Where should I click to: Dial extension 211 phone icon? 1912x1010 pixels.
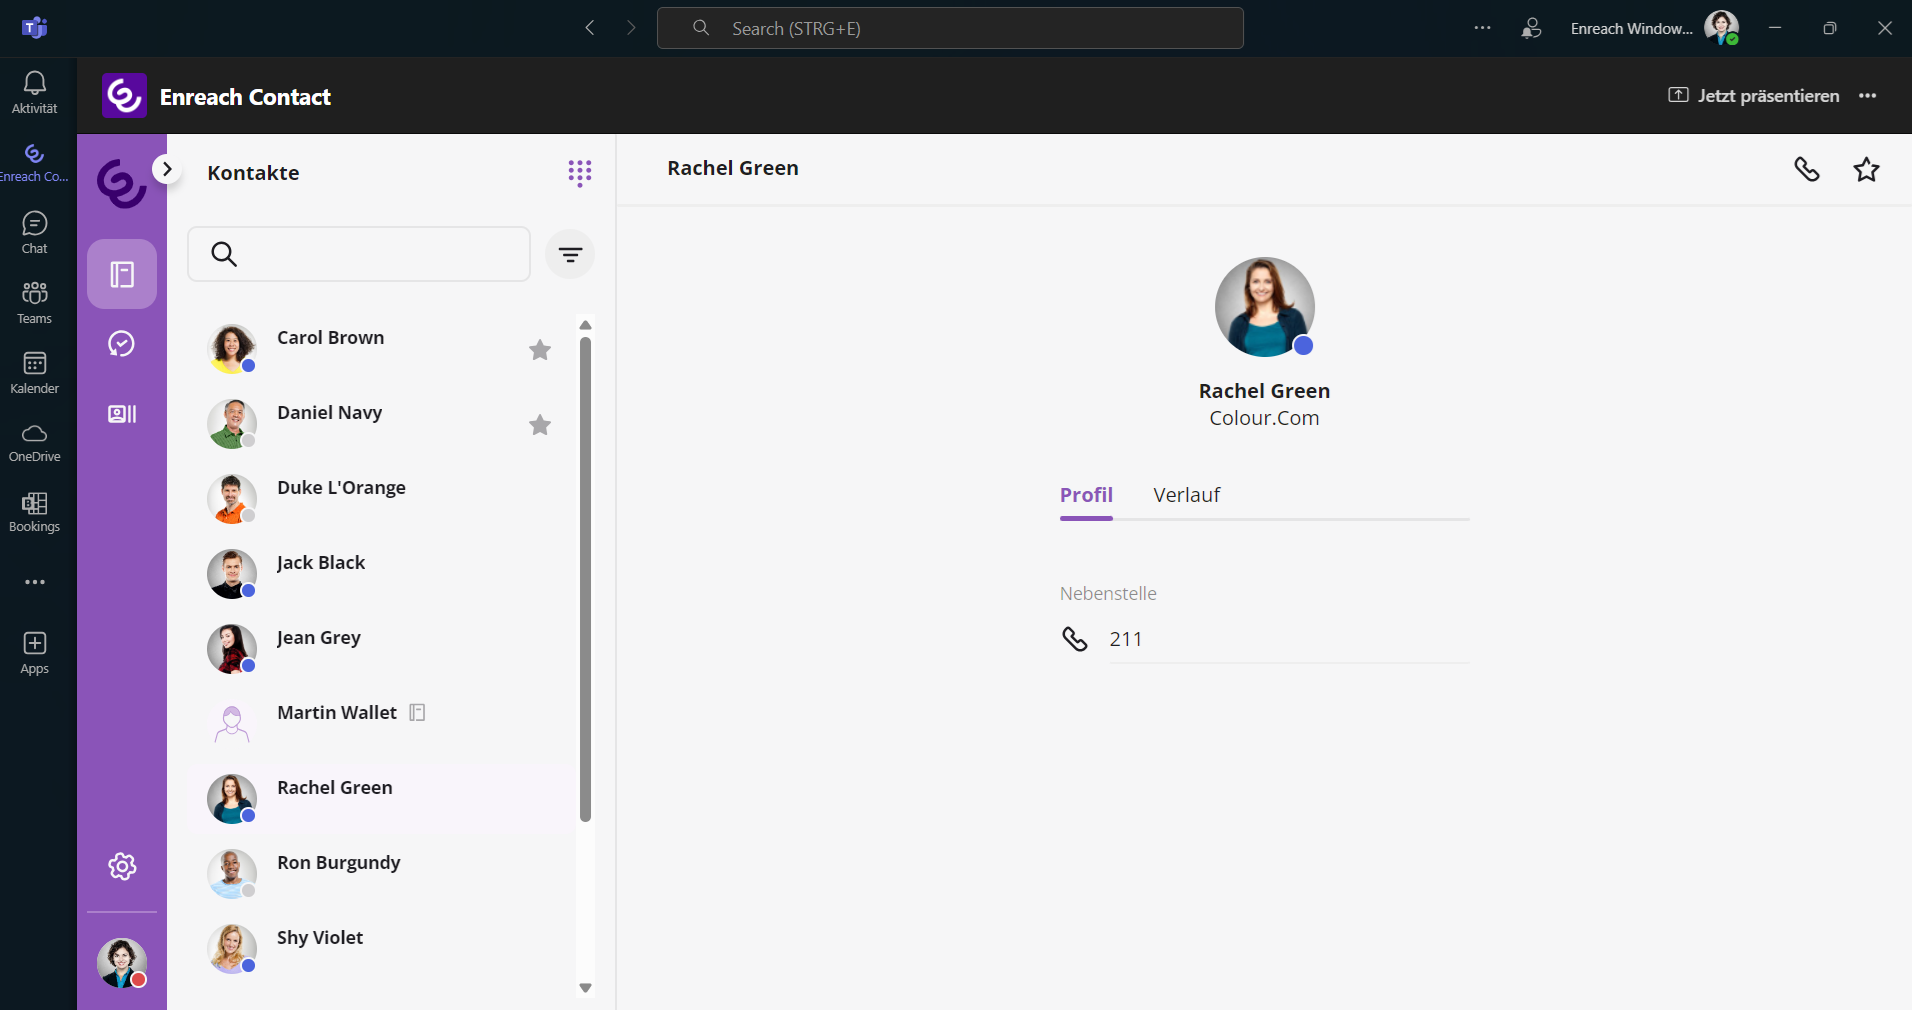point(1074,639)
